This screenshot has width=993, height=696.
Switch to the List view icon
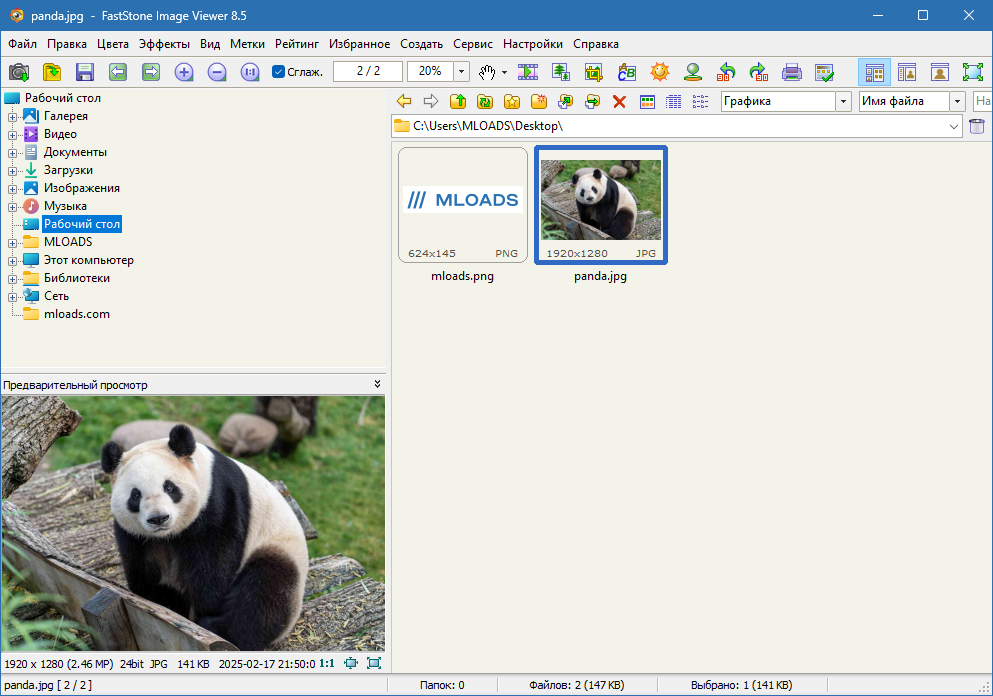point(700,101)
